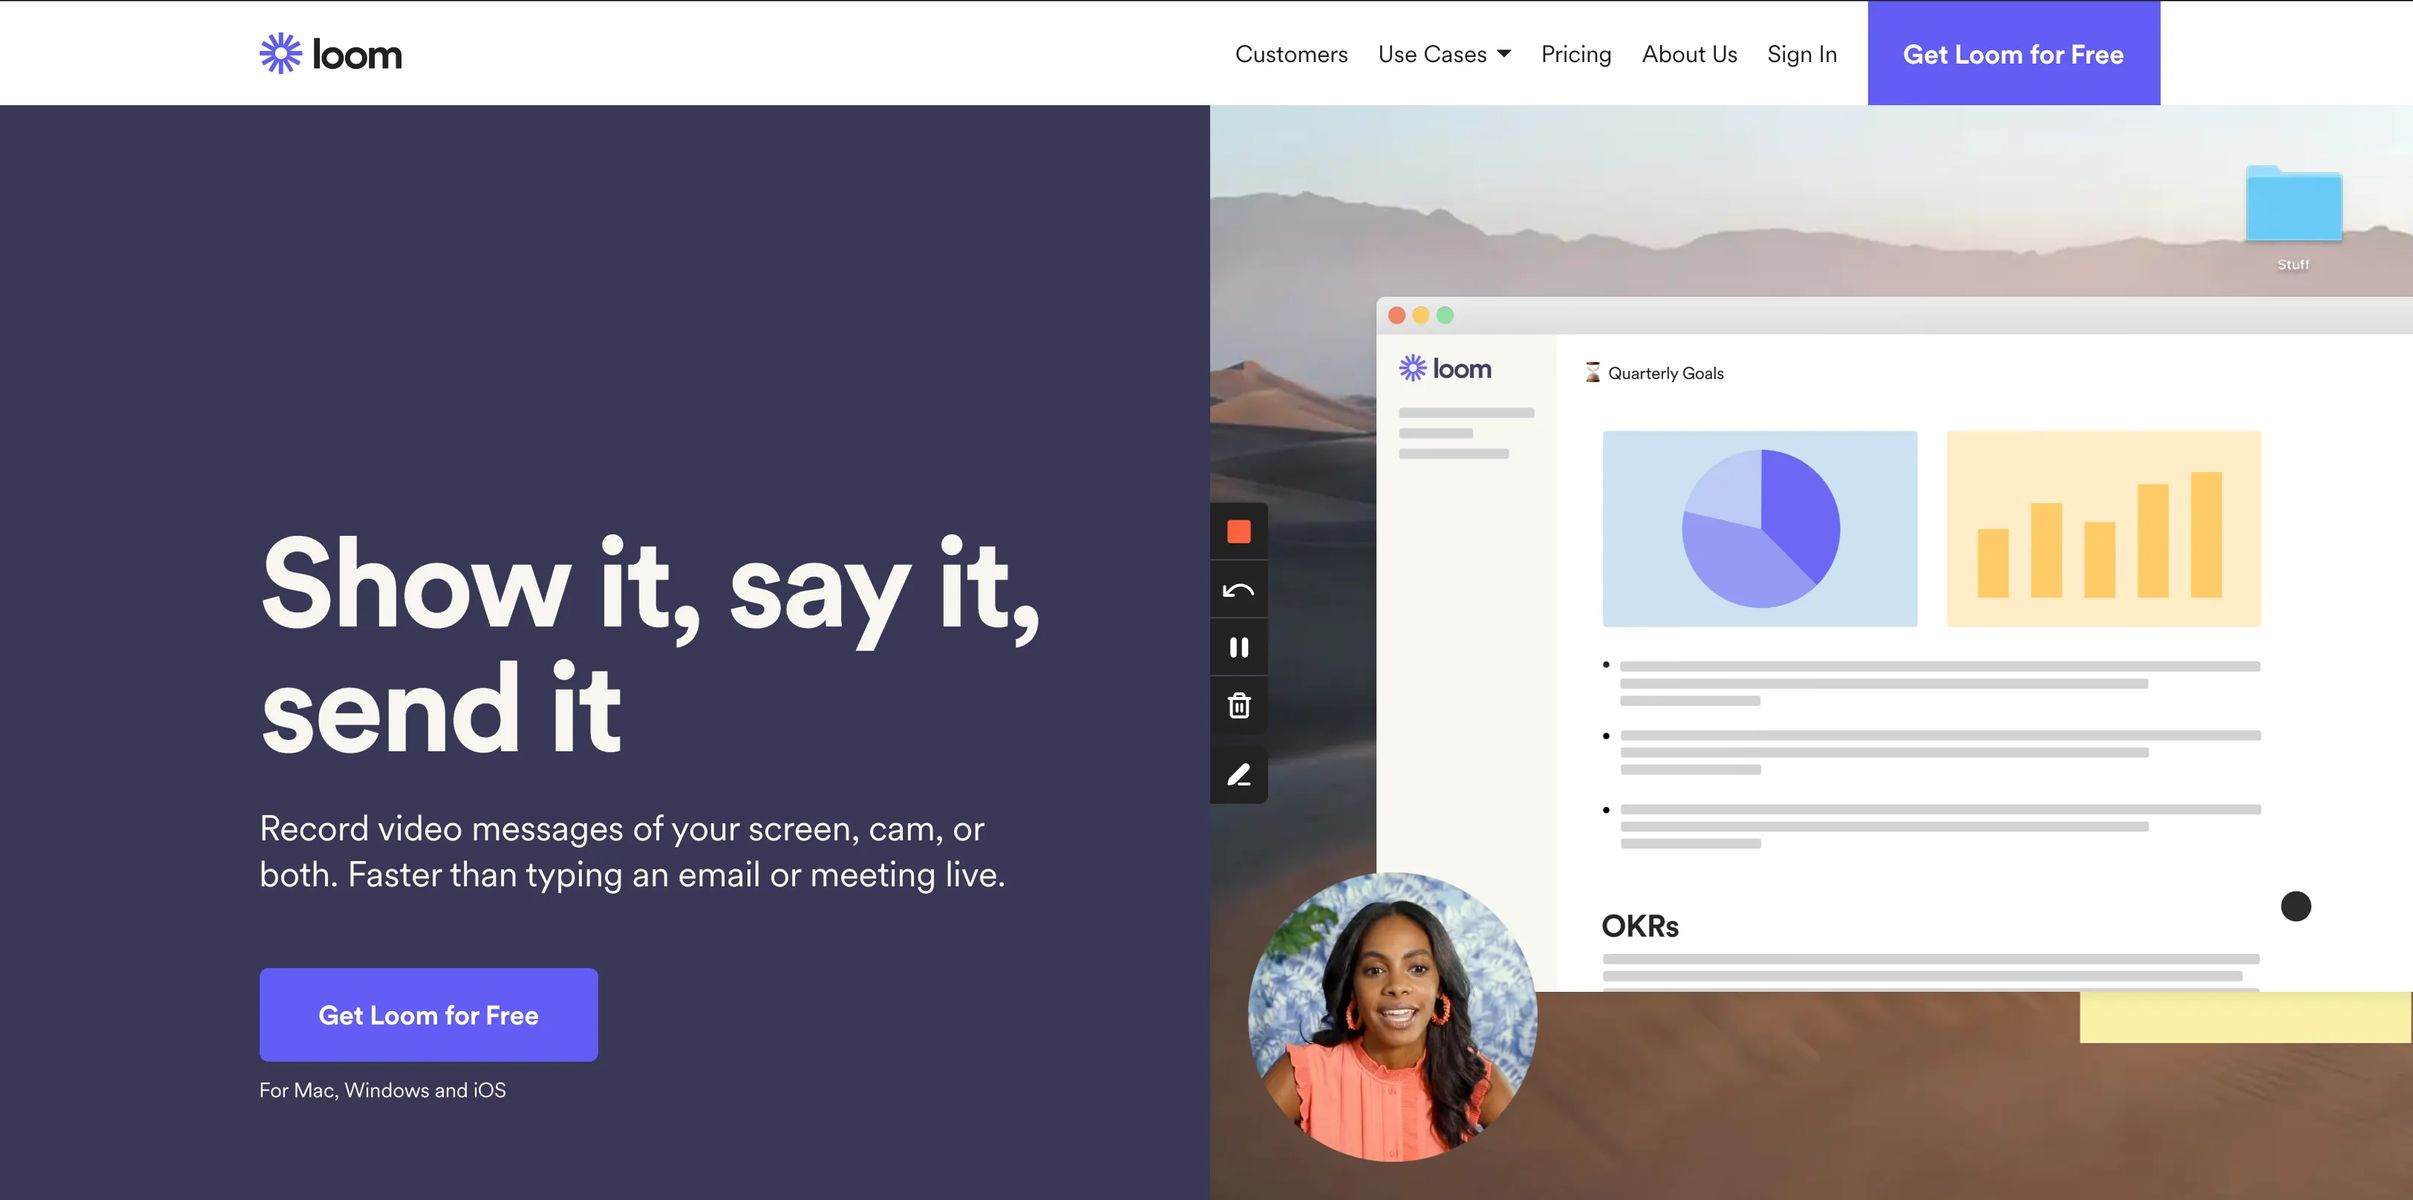Click hero Get Loom for Free button

tap(428, 1015)
